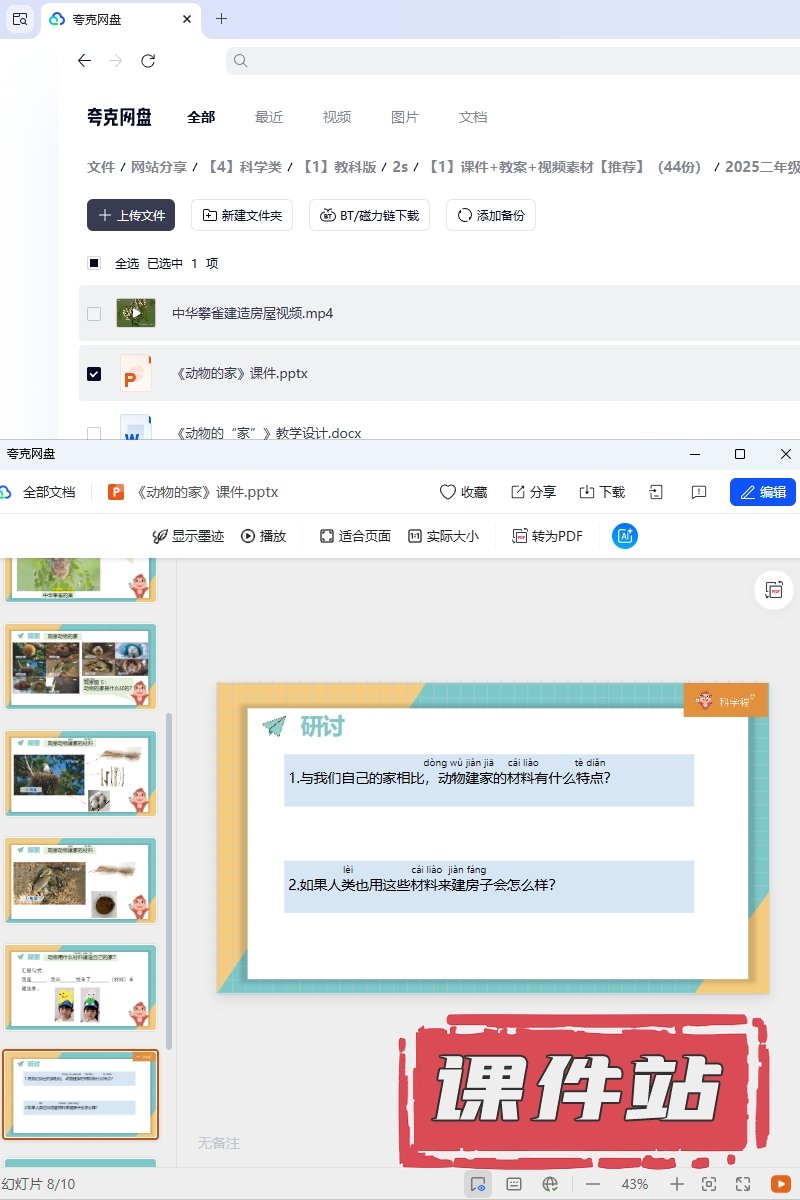Click the feedback icon beside Edit button
The width and height of the screenshot is (800, 1200).
(x=699, y=492)
